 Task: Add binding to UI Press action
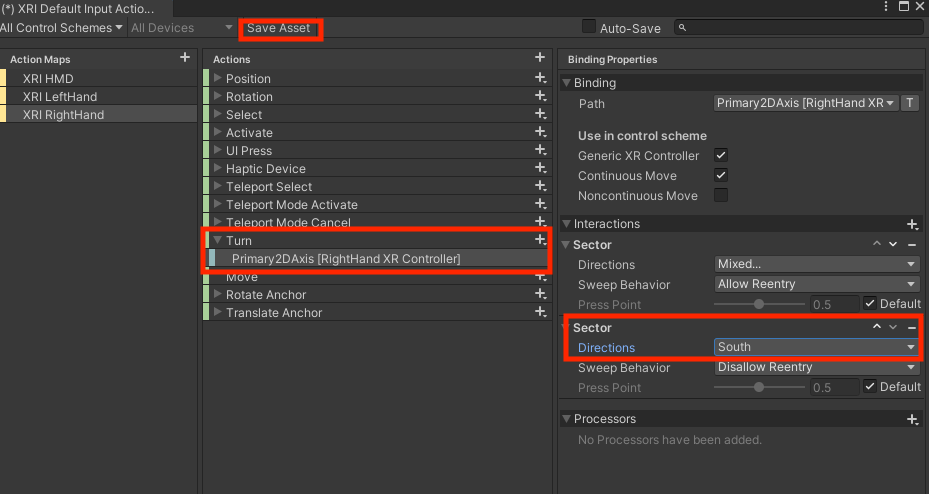(540, 150)
